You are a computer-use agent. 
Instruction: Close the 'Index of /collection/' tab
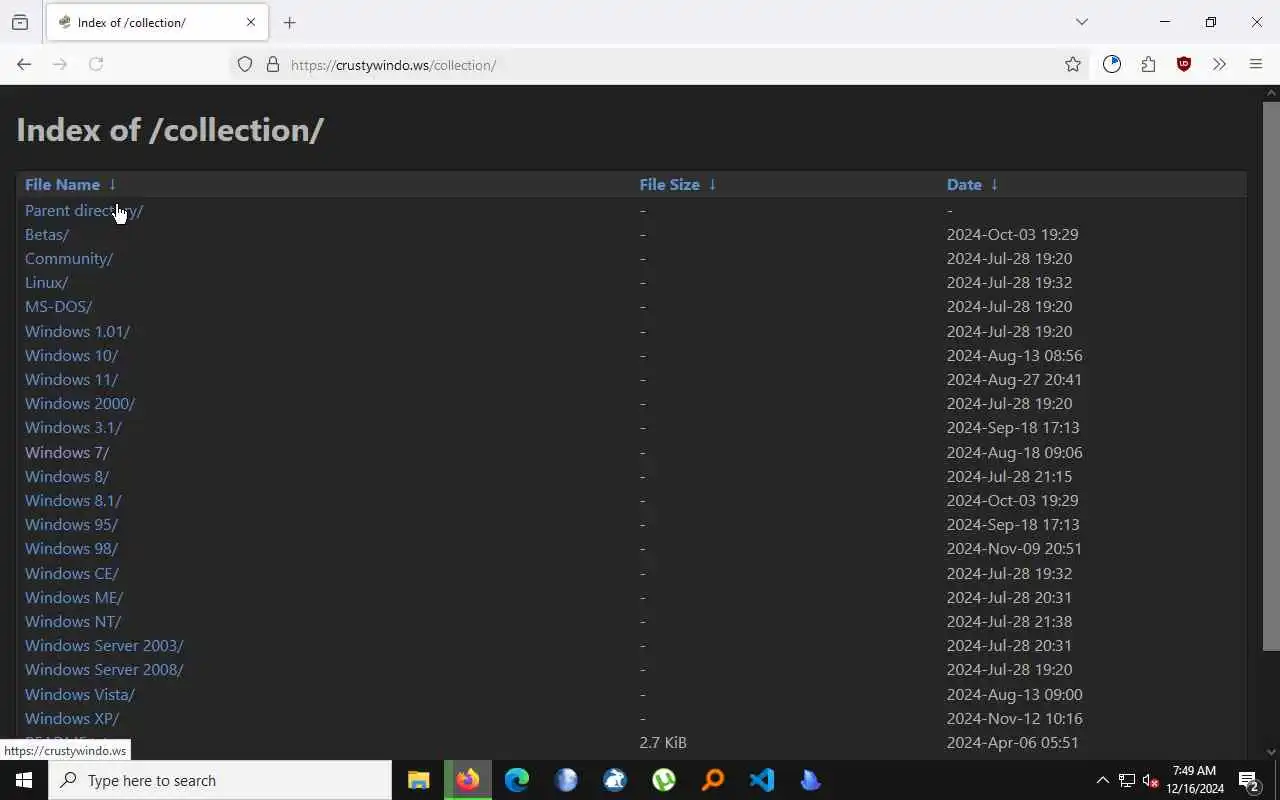[251, 22]
